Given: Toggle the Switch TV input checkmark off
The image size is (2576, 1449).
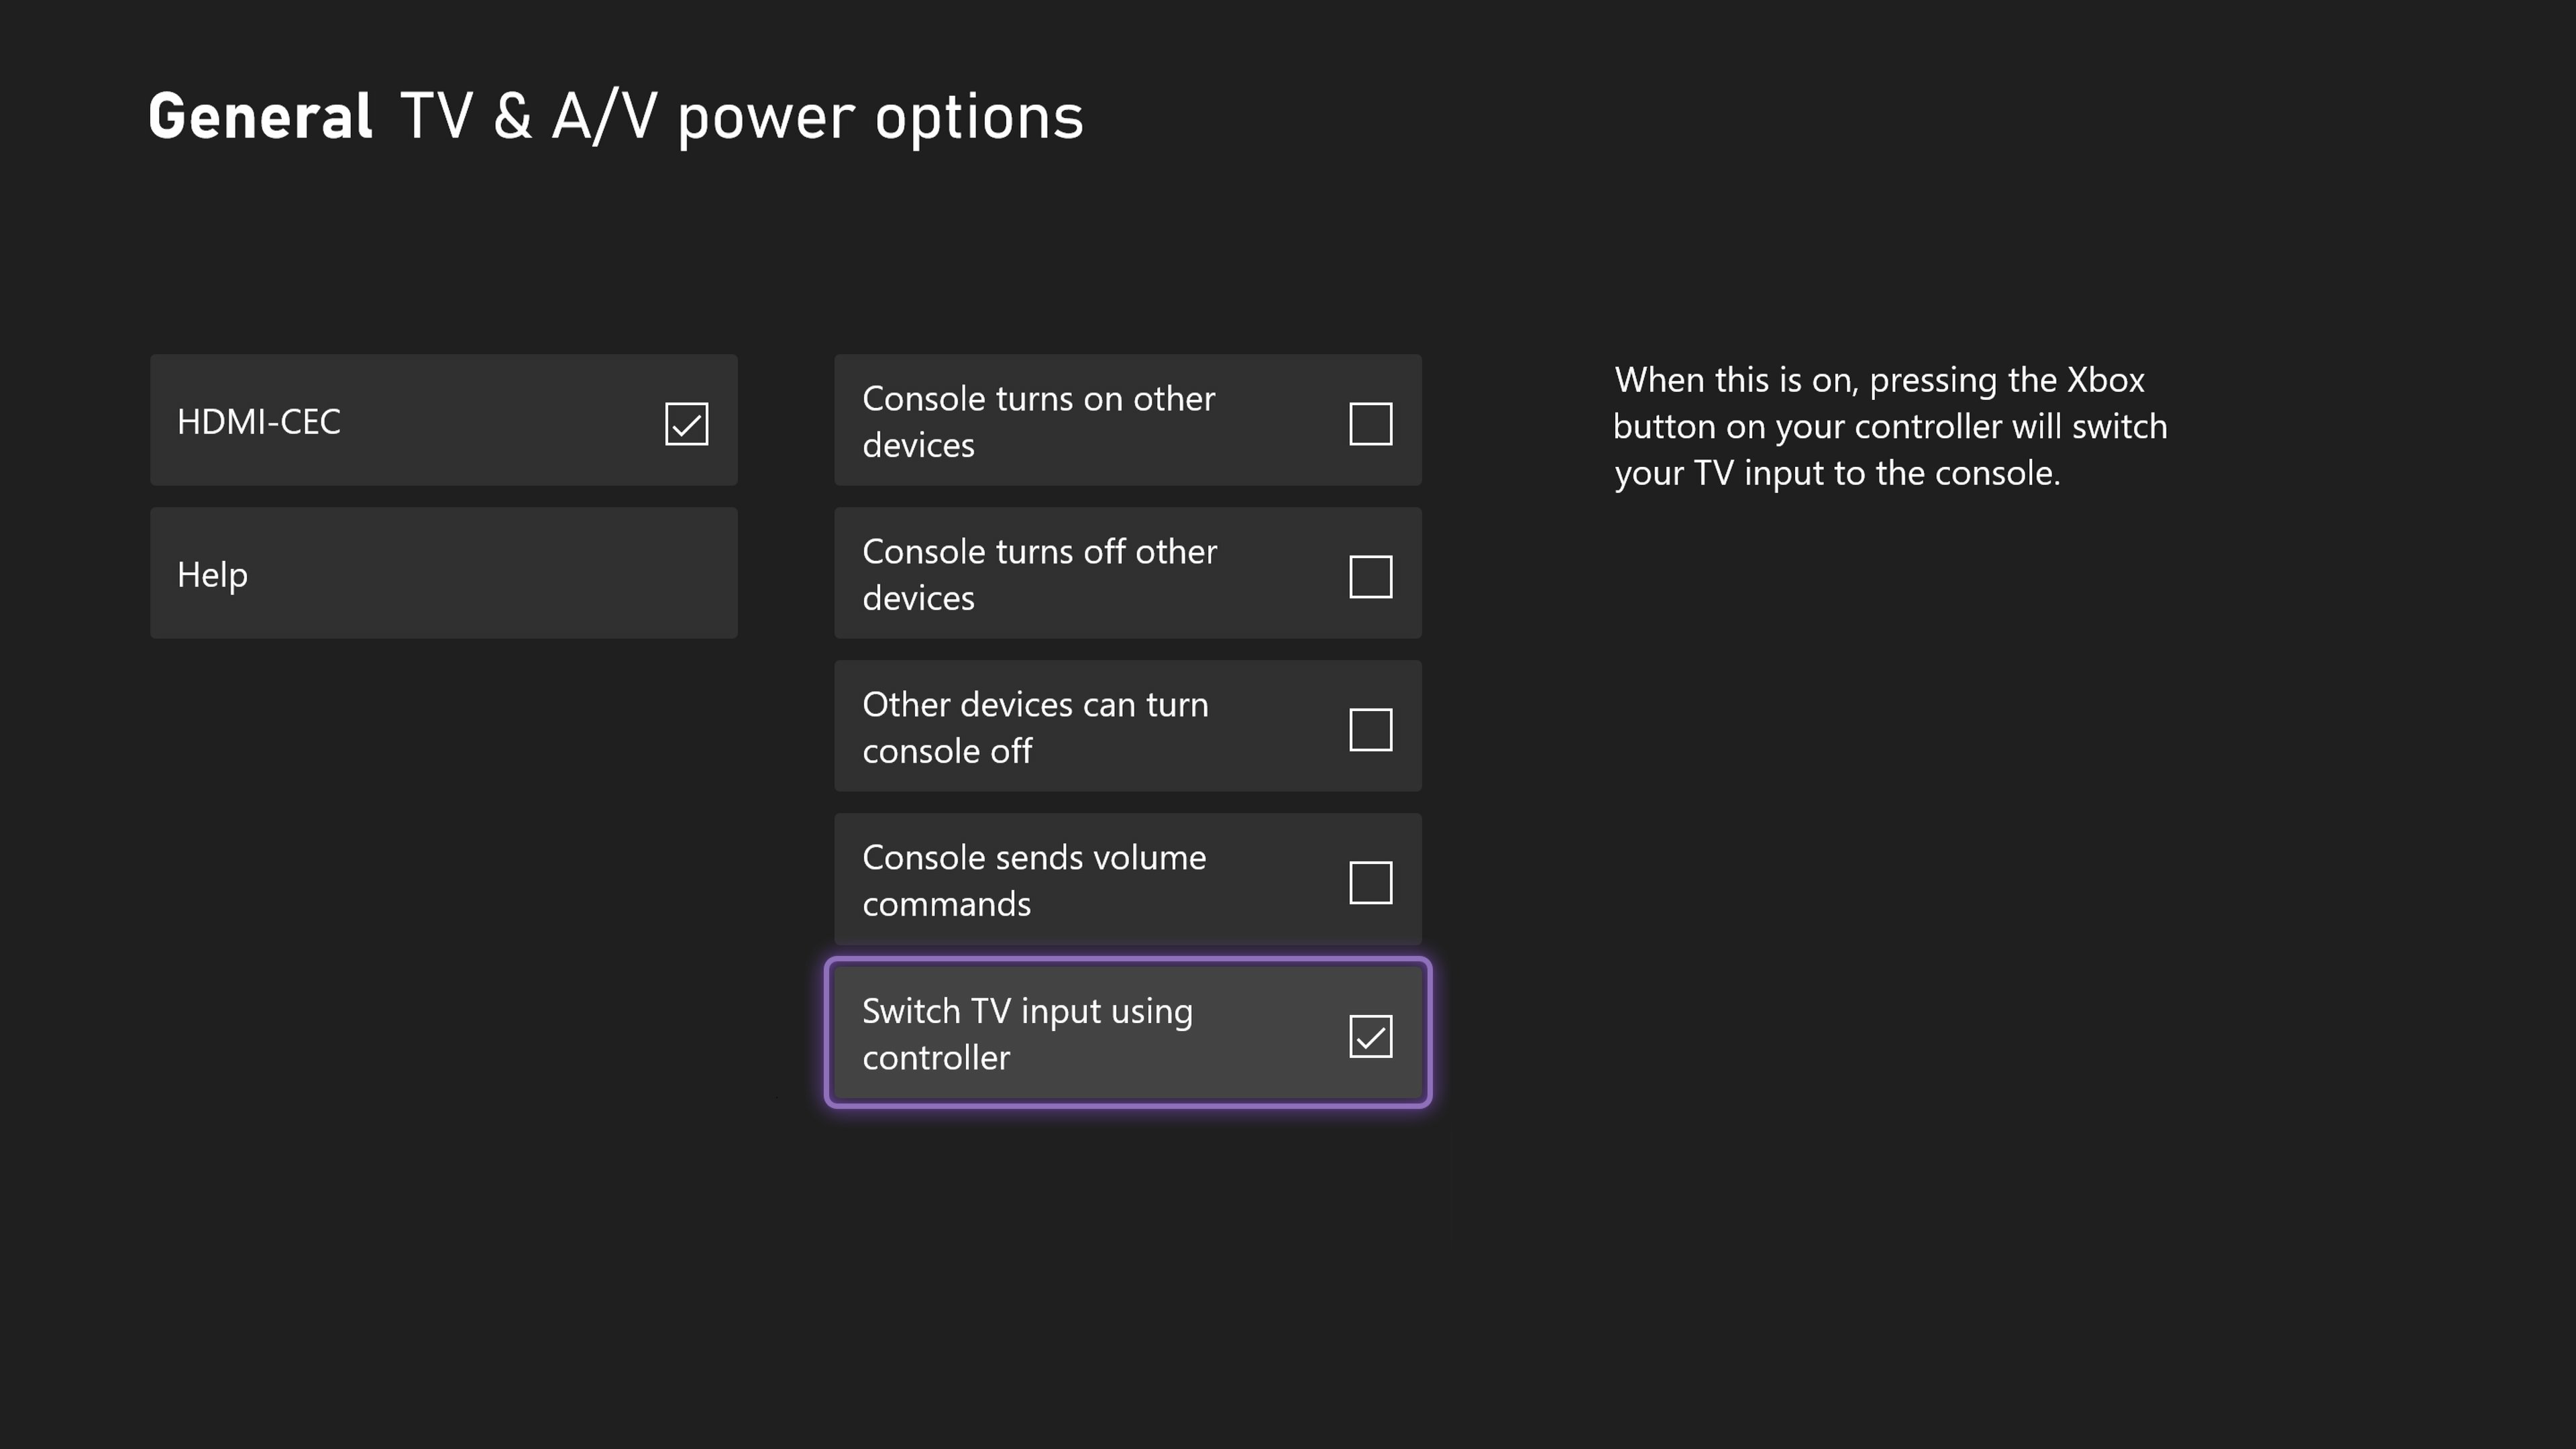Looking at the screenshot, I should click(1370, 1036).
